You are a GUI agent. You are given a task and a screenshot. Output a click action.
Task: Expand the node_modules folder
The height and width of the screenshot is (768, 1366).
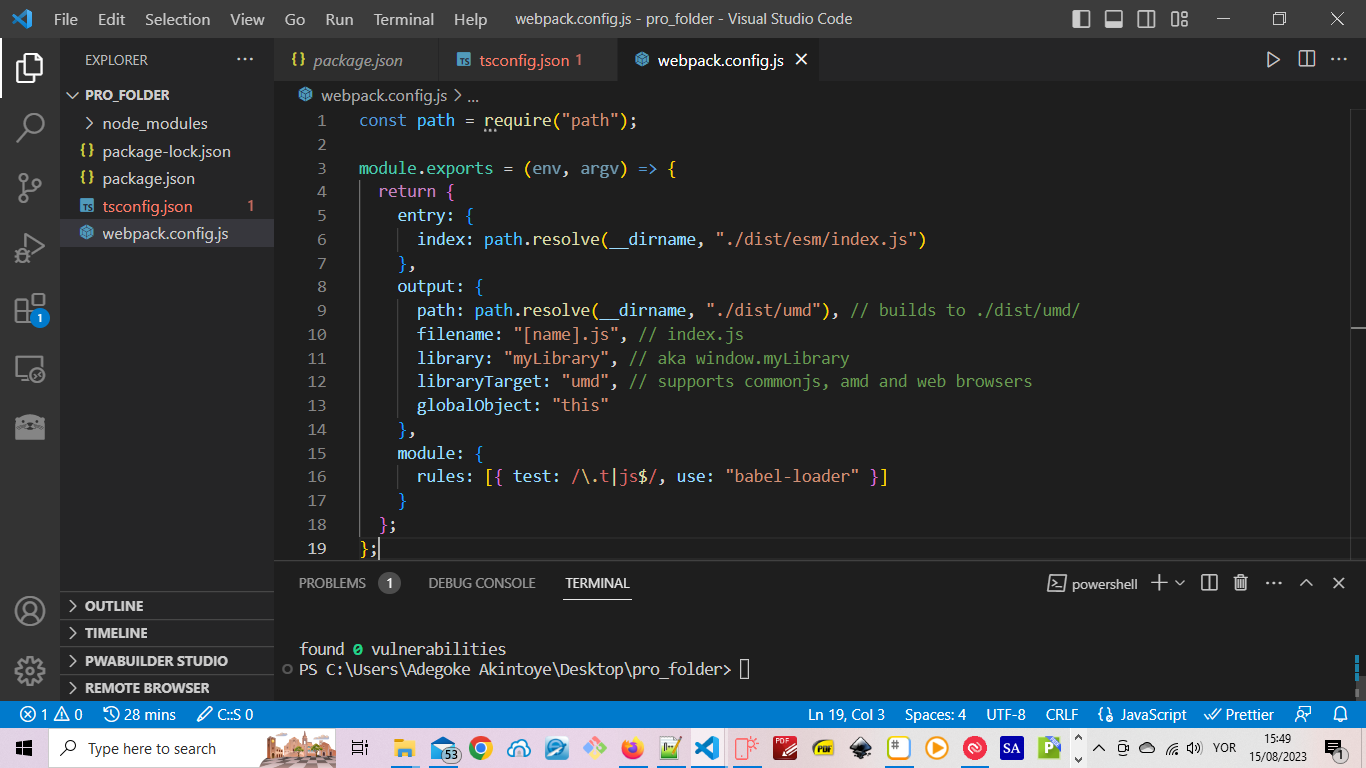[155, 124]
